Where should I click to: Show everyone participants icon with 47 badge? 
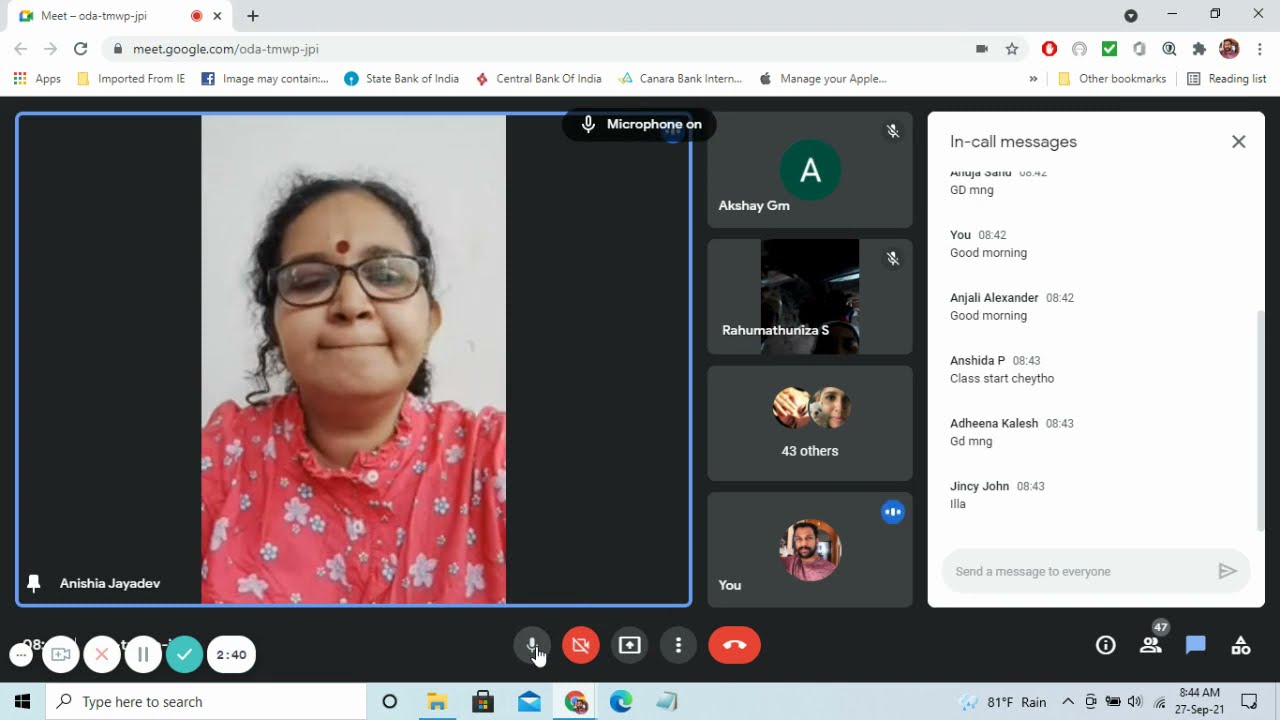1151,645
